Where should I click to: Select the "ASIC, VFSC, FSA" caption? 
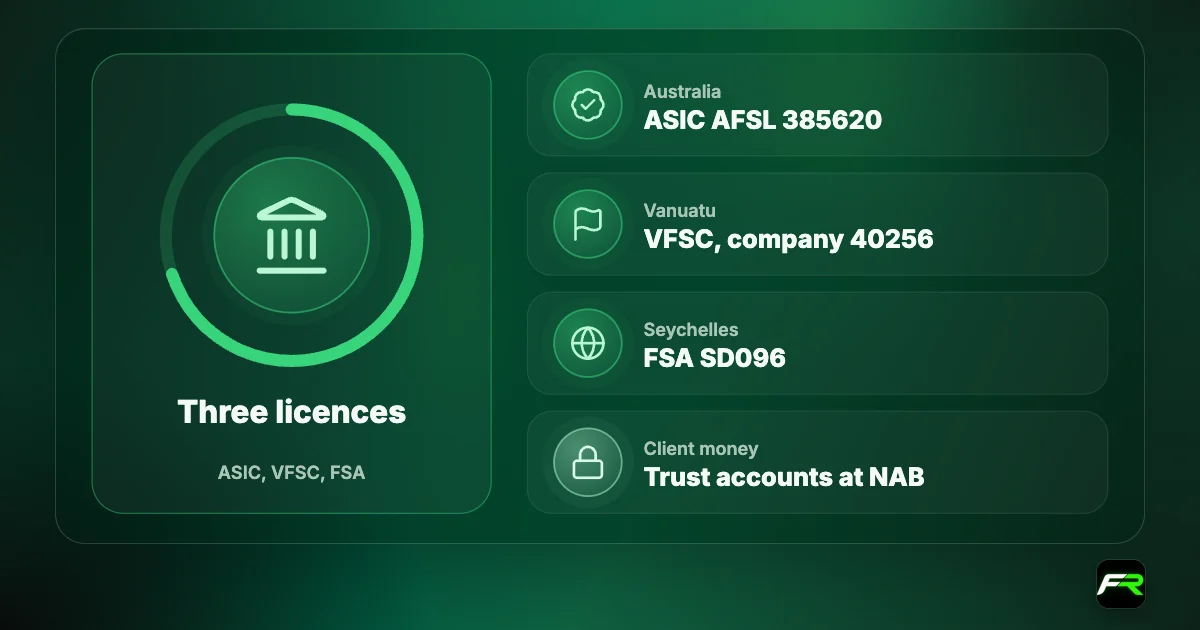click(x=292, y=473)
